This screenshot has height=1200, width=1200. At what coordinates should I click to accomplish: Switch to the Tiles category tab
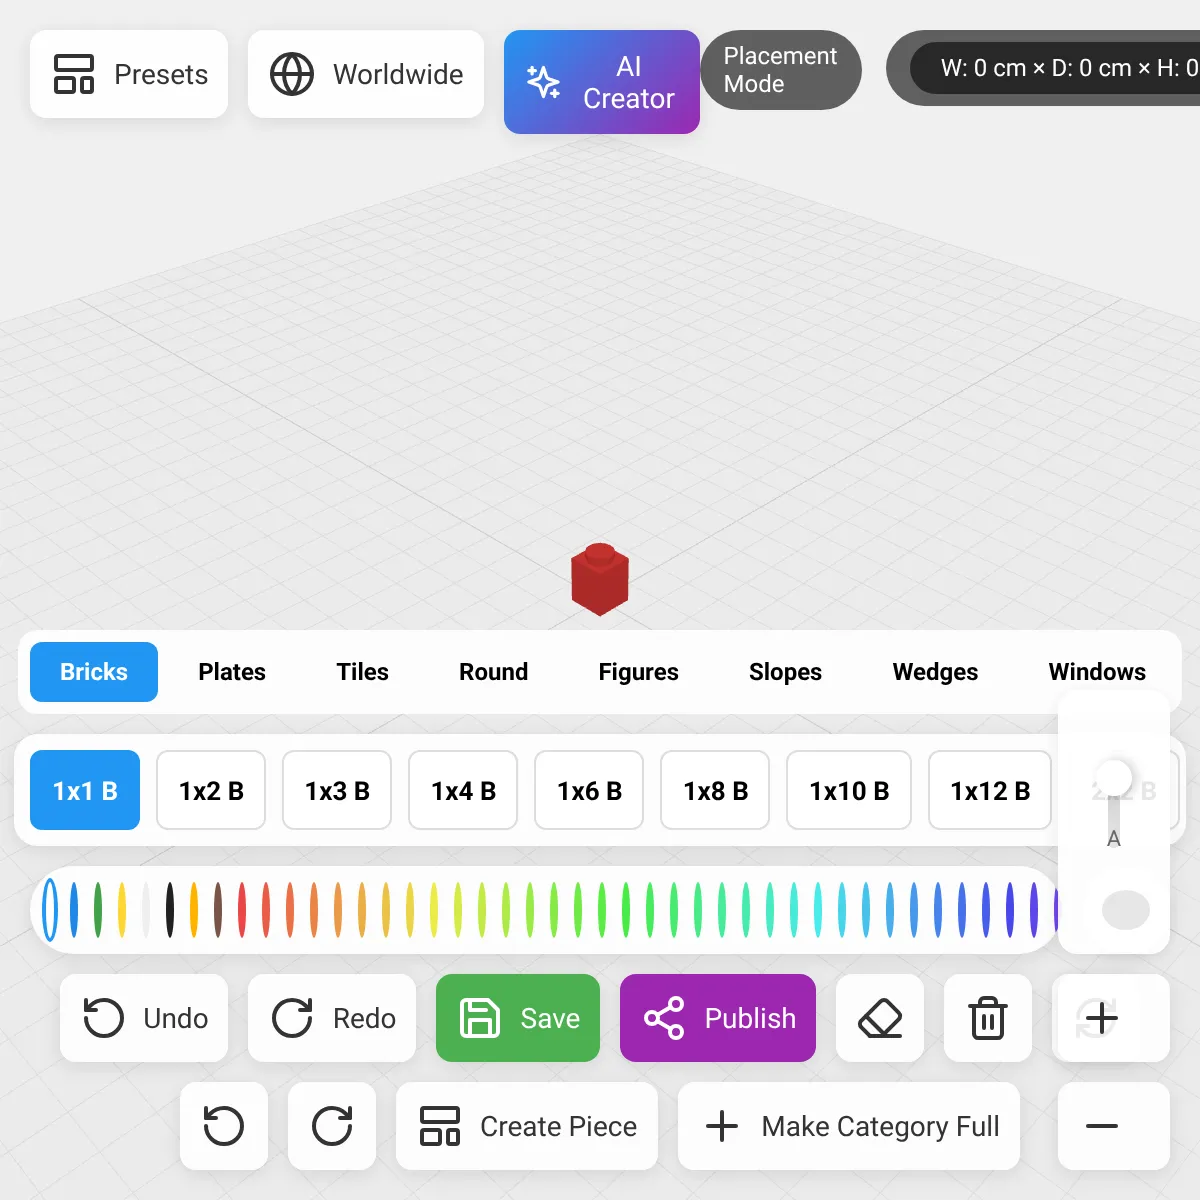(362, 672)
